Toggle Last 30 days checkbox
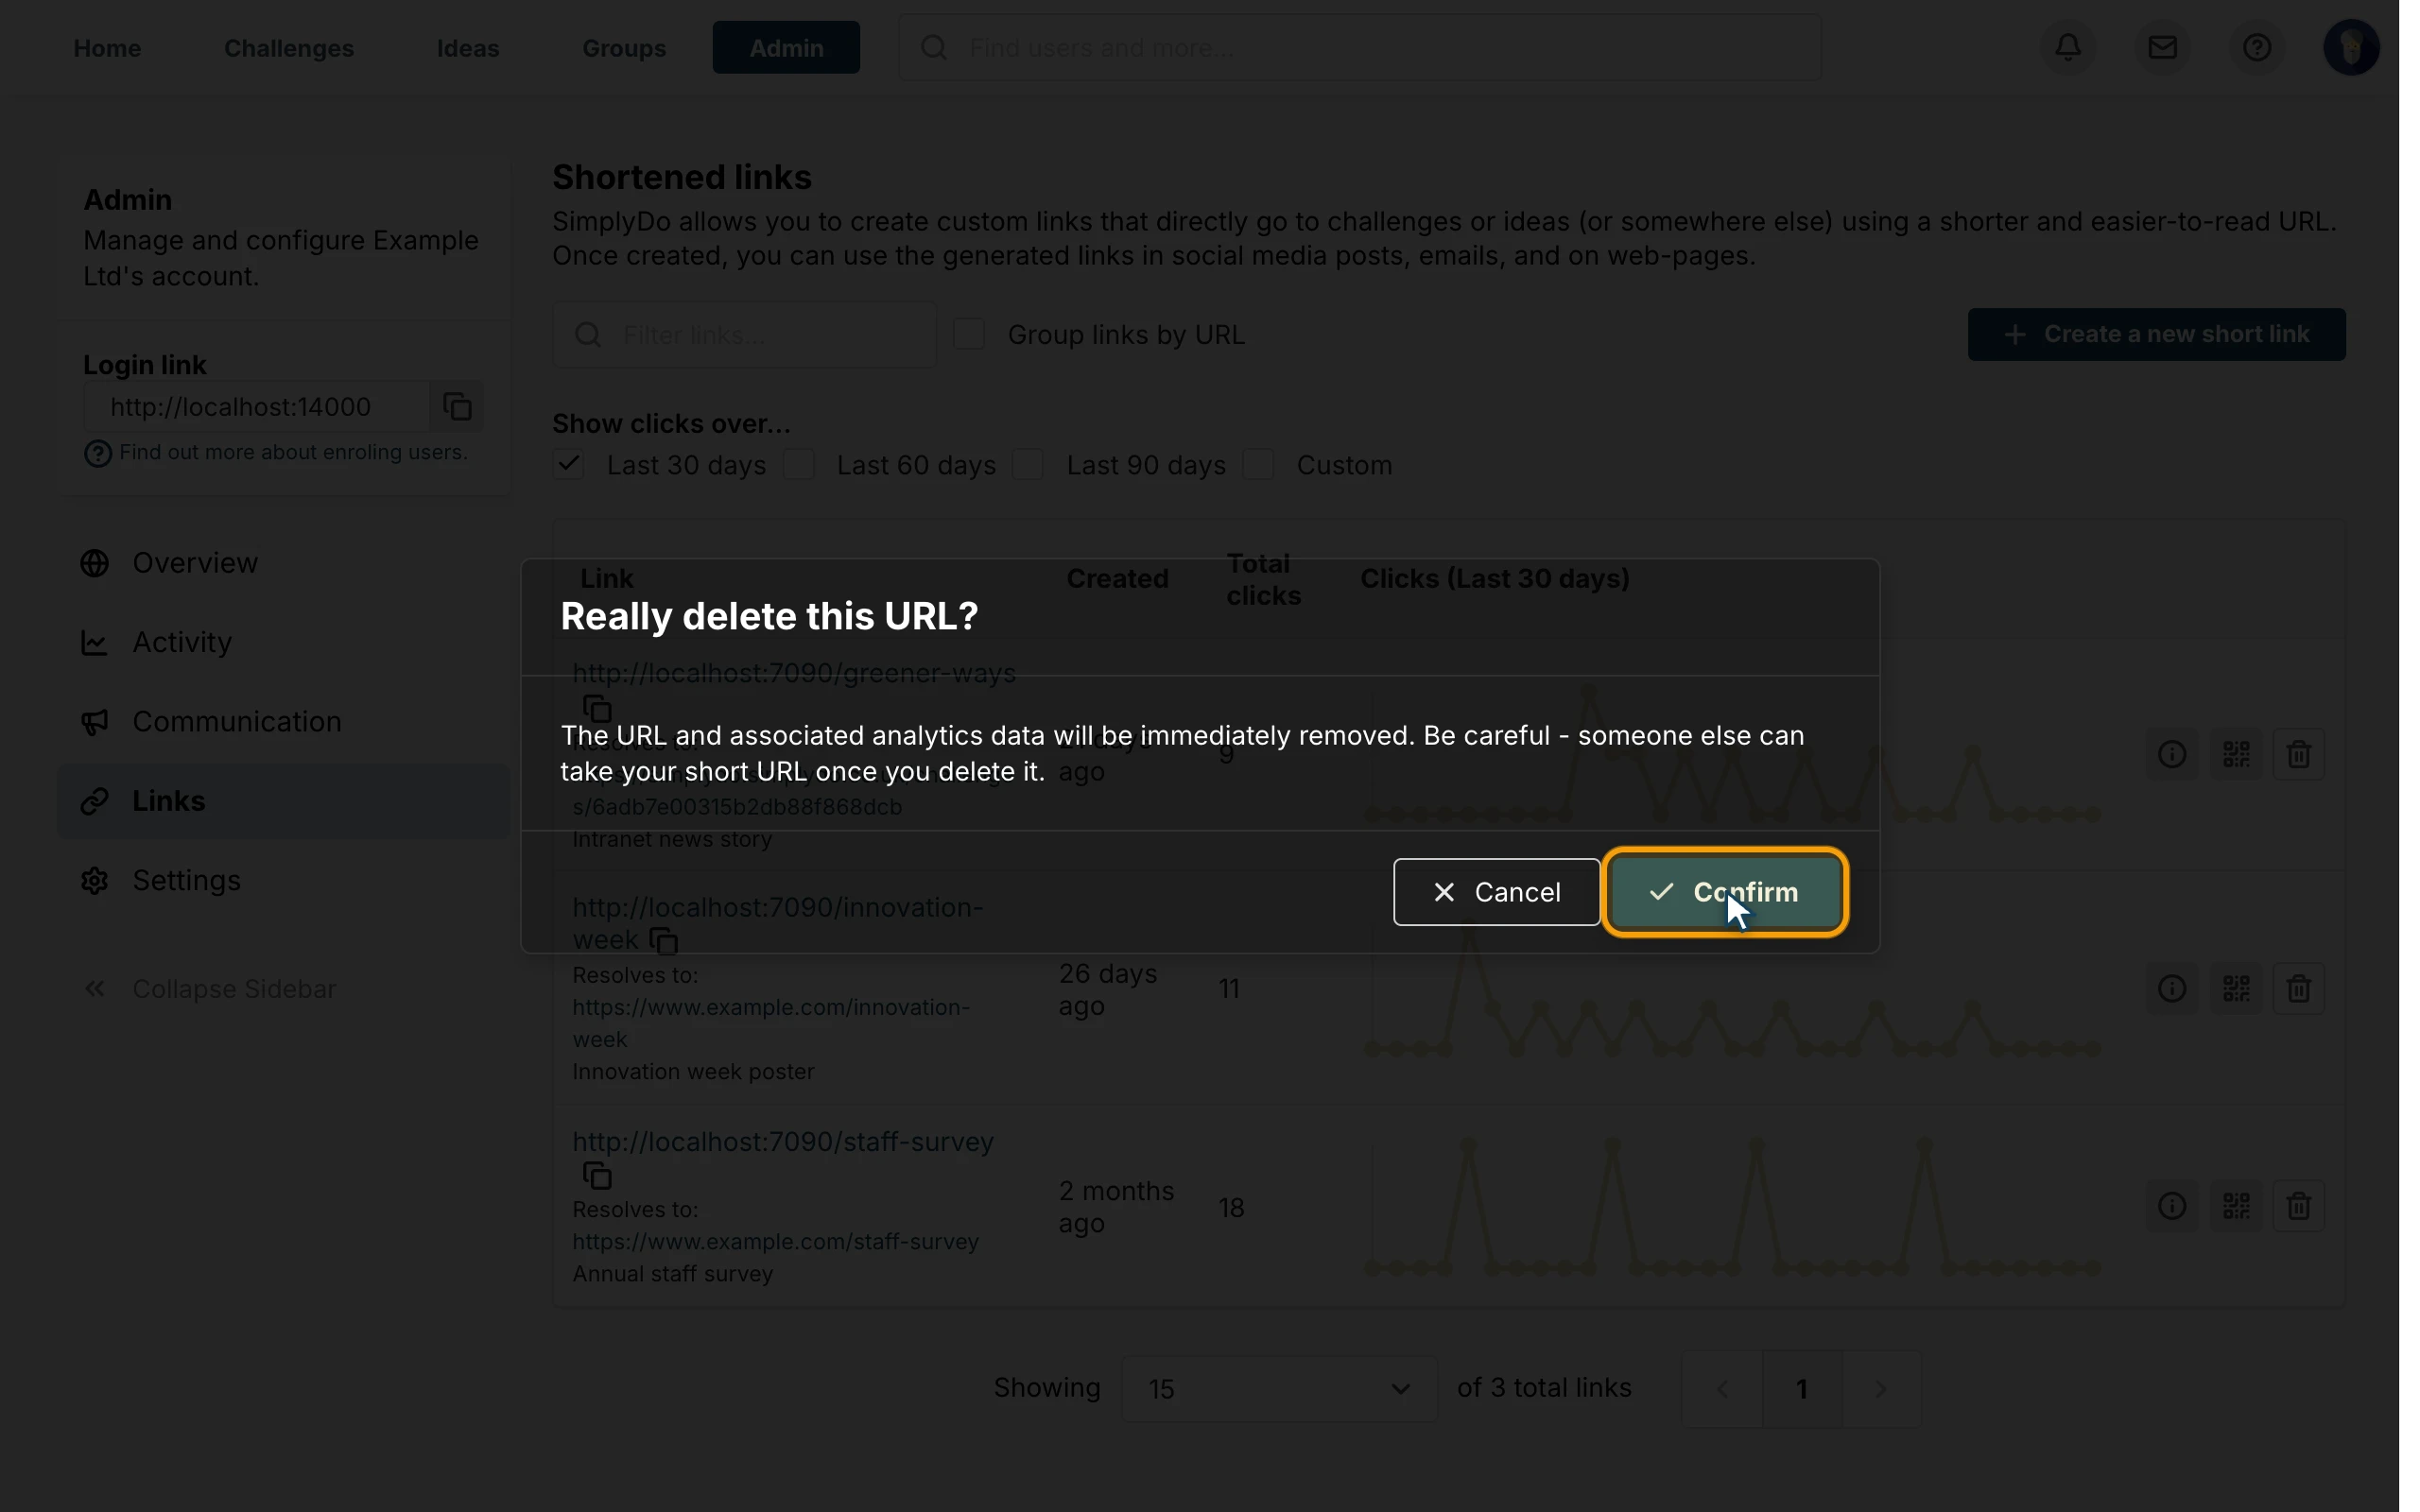This screenshot has width=2420, height=1512. tap(568, 464)
